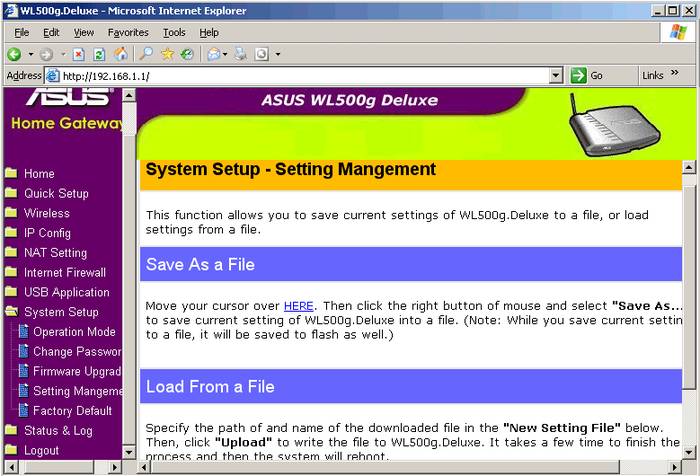The image size is (700, 476).
Task: Click in the address URL field
Action: (300, 76)
